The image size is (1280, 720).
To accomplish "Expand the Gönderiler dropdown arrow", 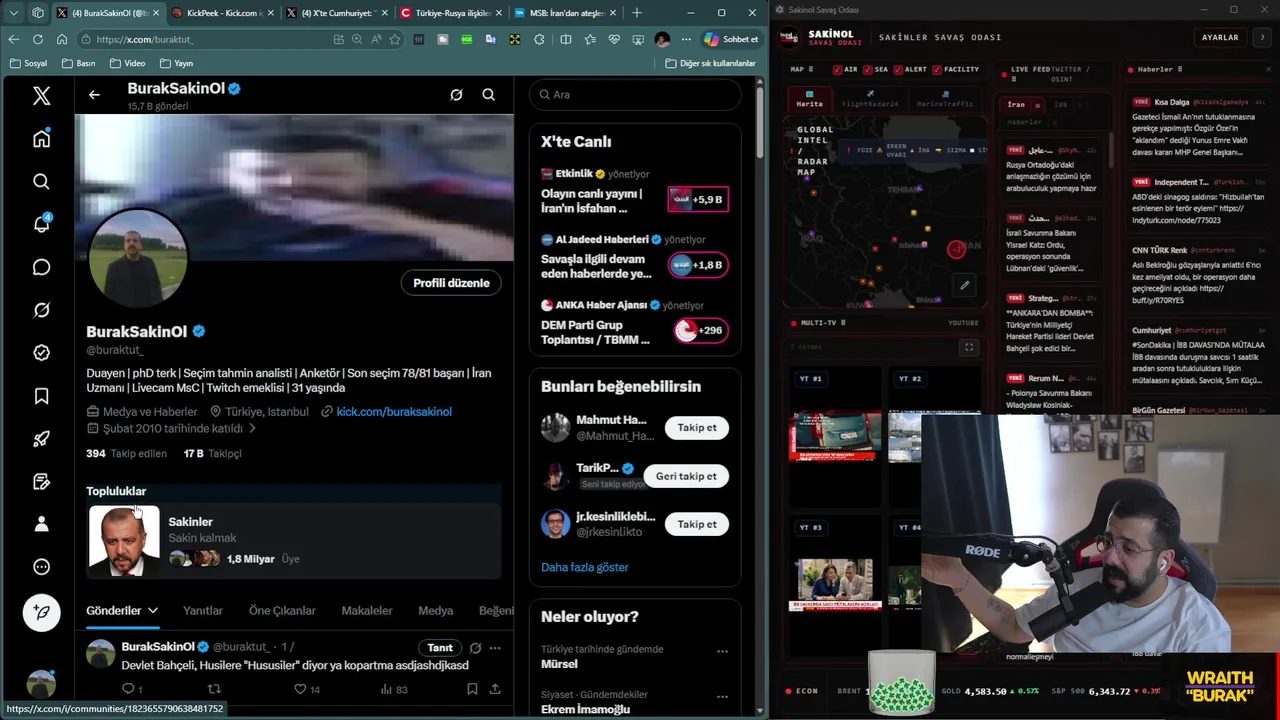I will pos(153,610).
